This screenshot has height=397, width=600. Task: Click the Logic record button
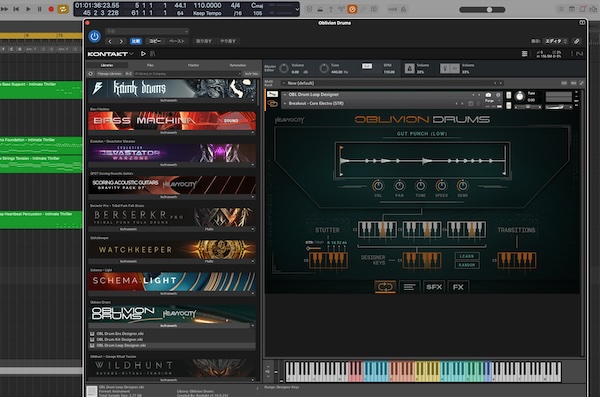point(51,9)
